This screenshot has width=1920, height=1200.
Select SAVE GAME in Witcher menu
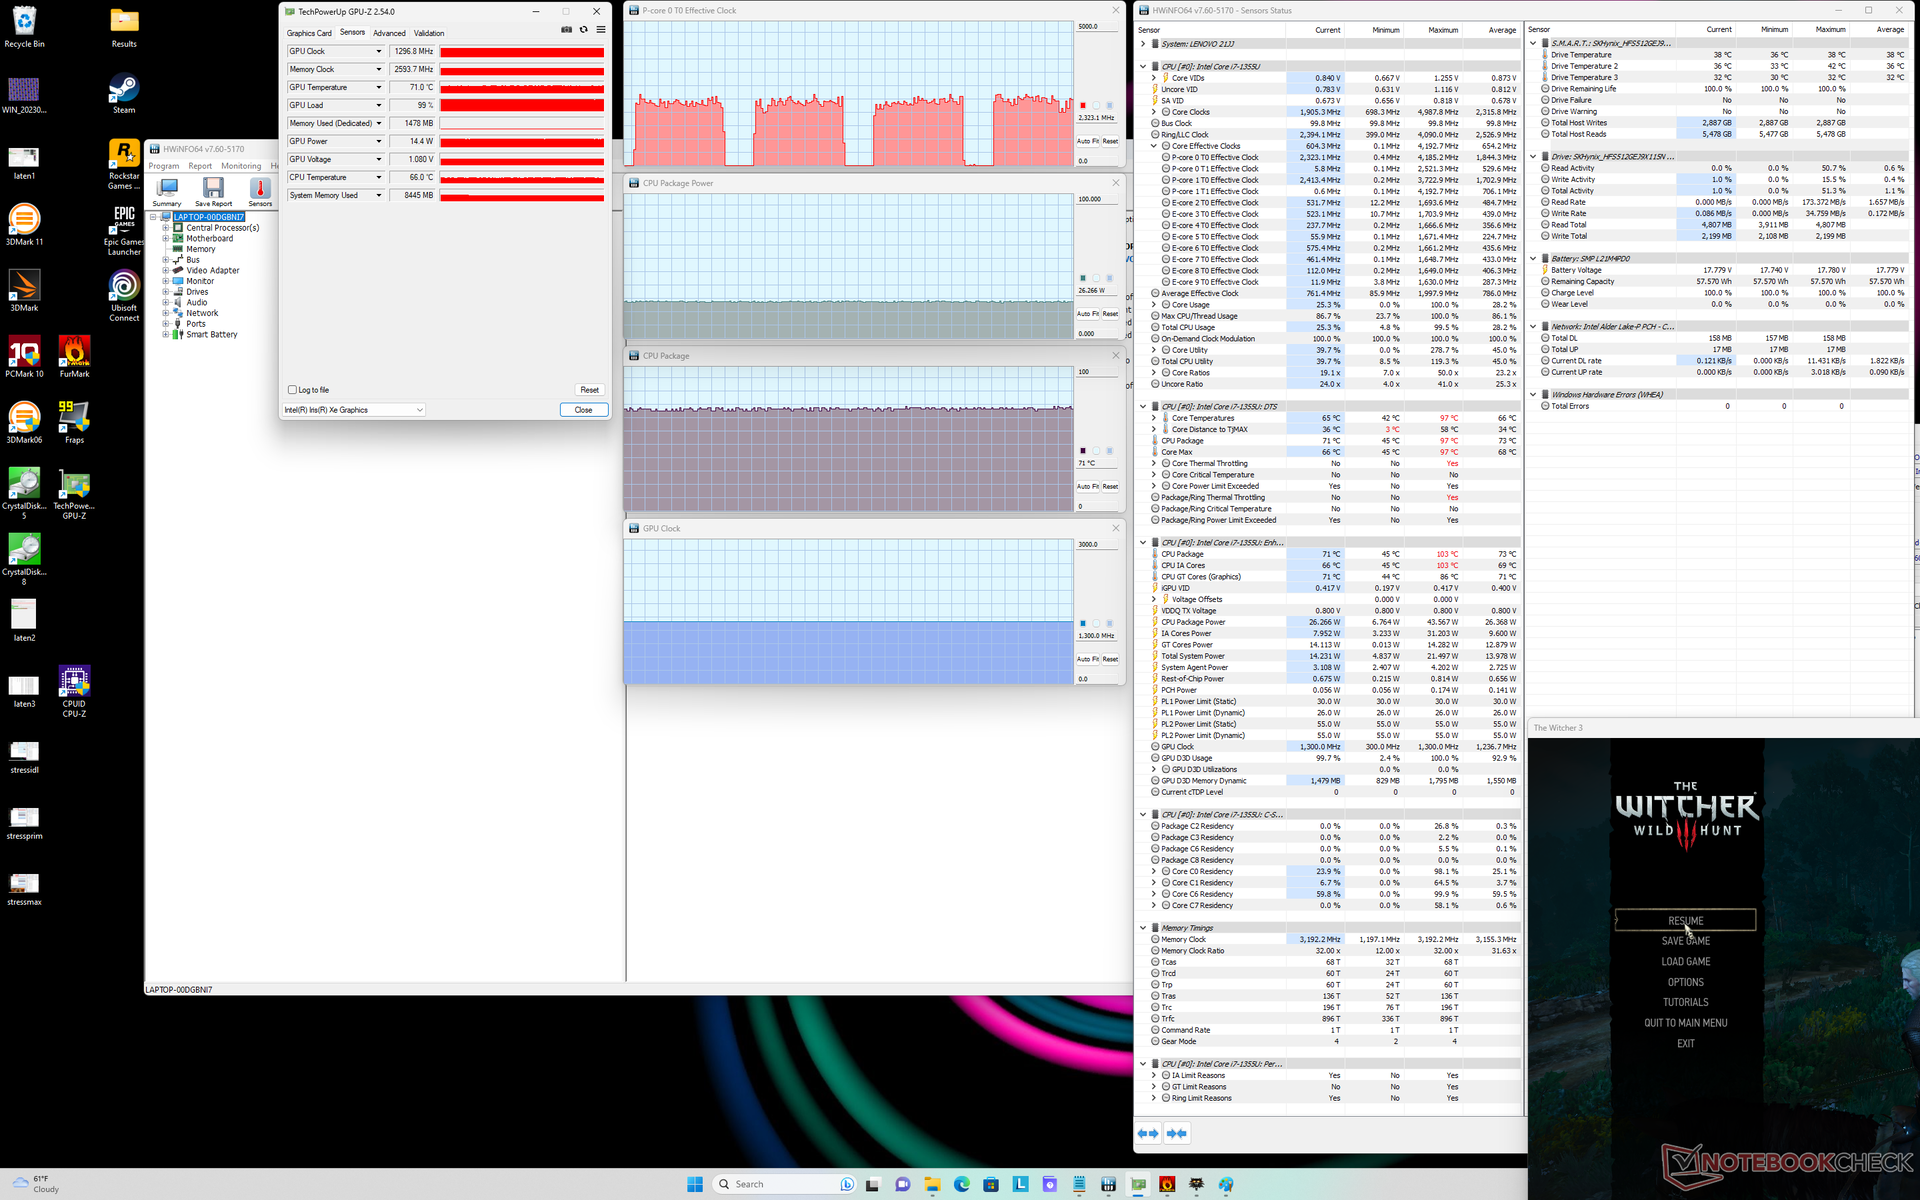point(1685,941)
